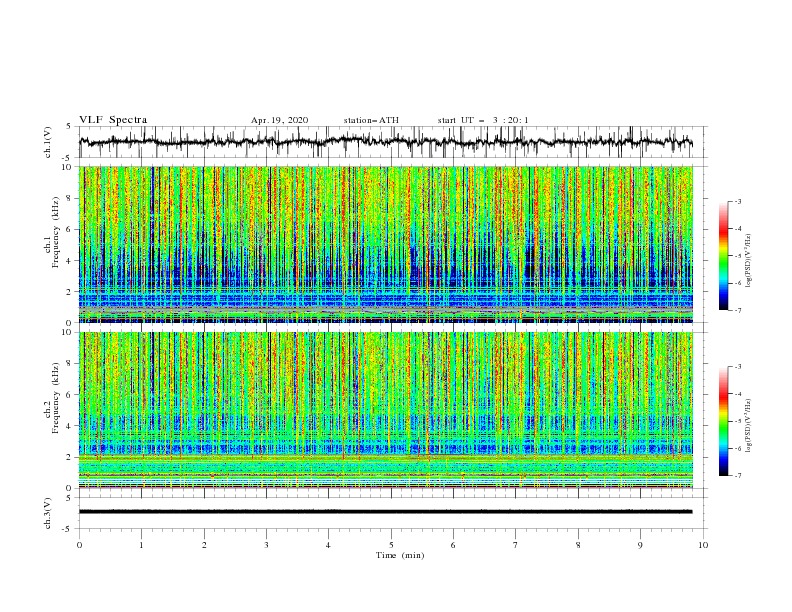Click the "-3" label on ch.2 color bar
The height and width of the screenshot is (612, 792).
738,367
